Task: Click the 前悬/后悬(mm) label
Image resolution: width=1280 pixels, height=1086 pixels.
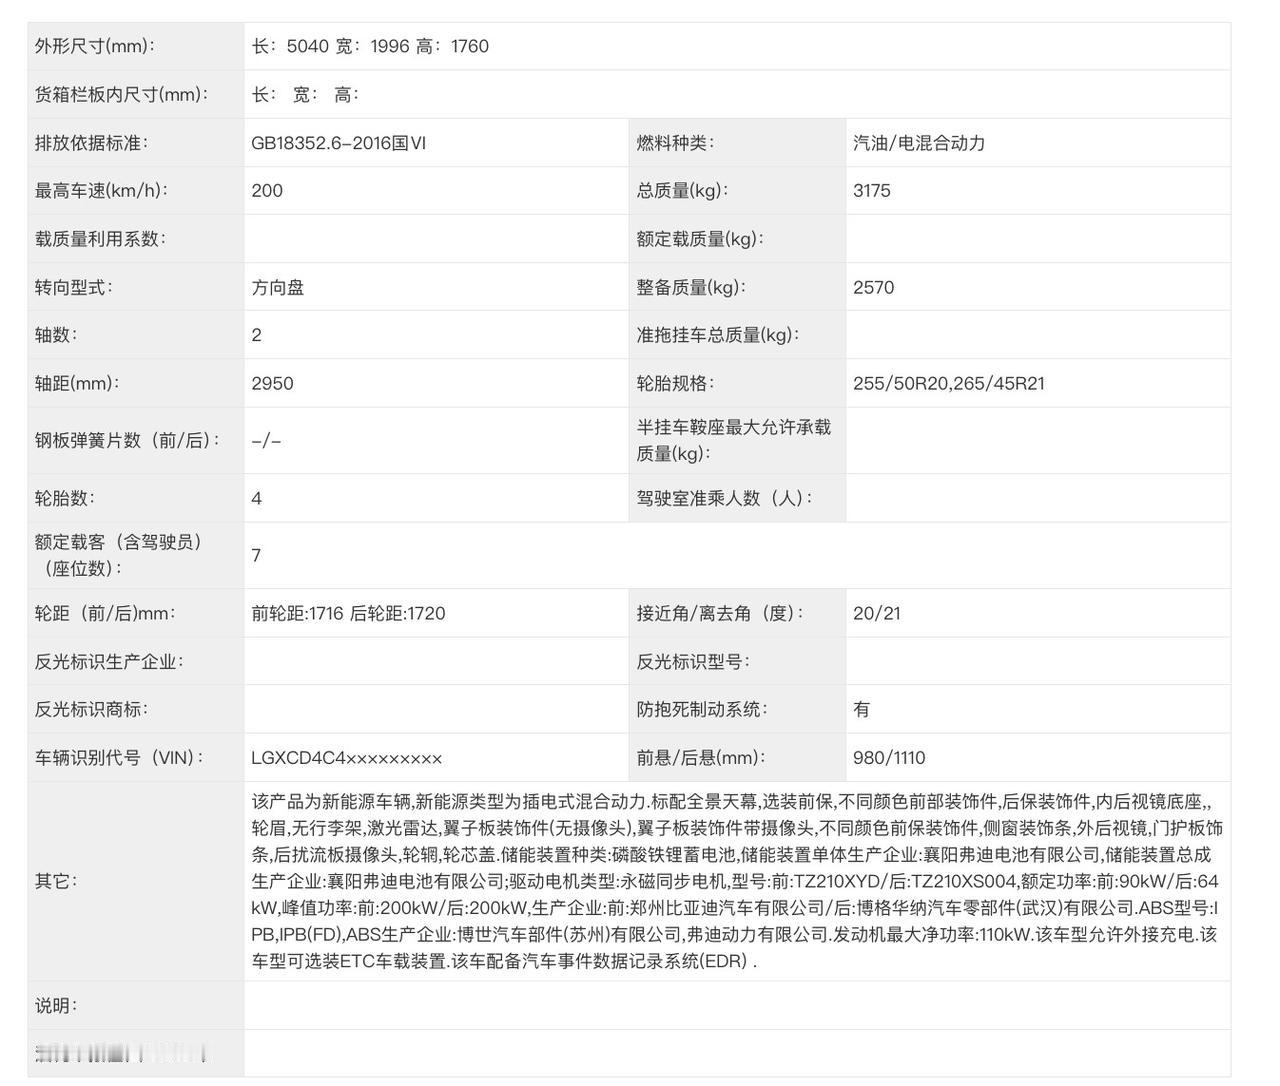Action: pyautogui.click(x=701, y=757)
